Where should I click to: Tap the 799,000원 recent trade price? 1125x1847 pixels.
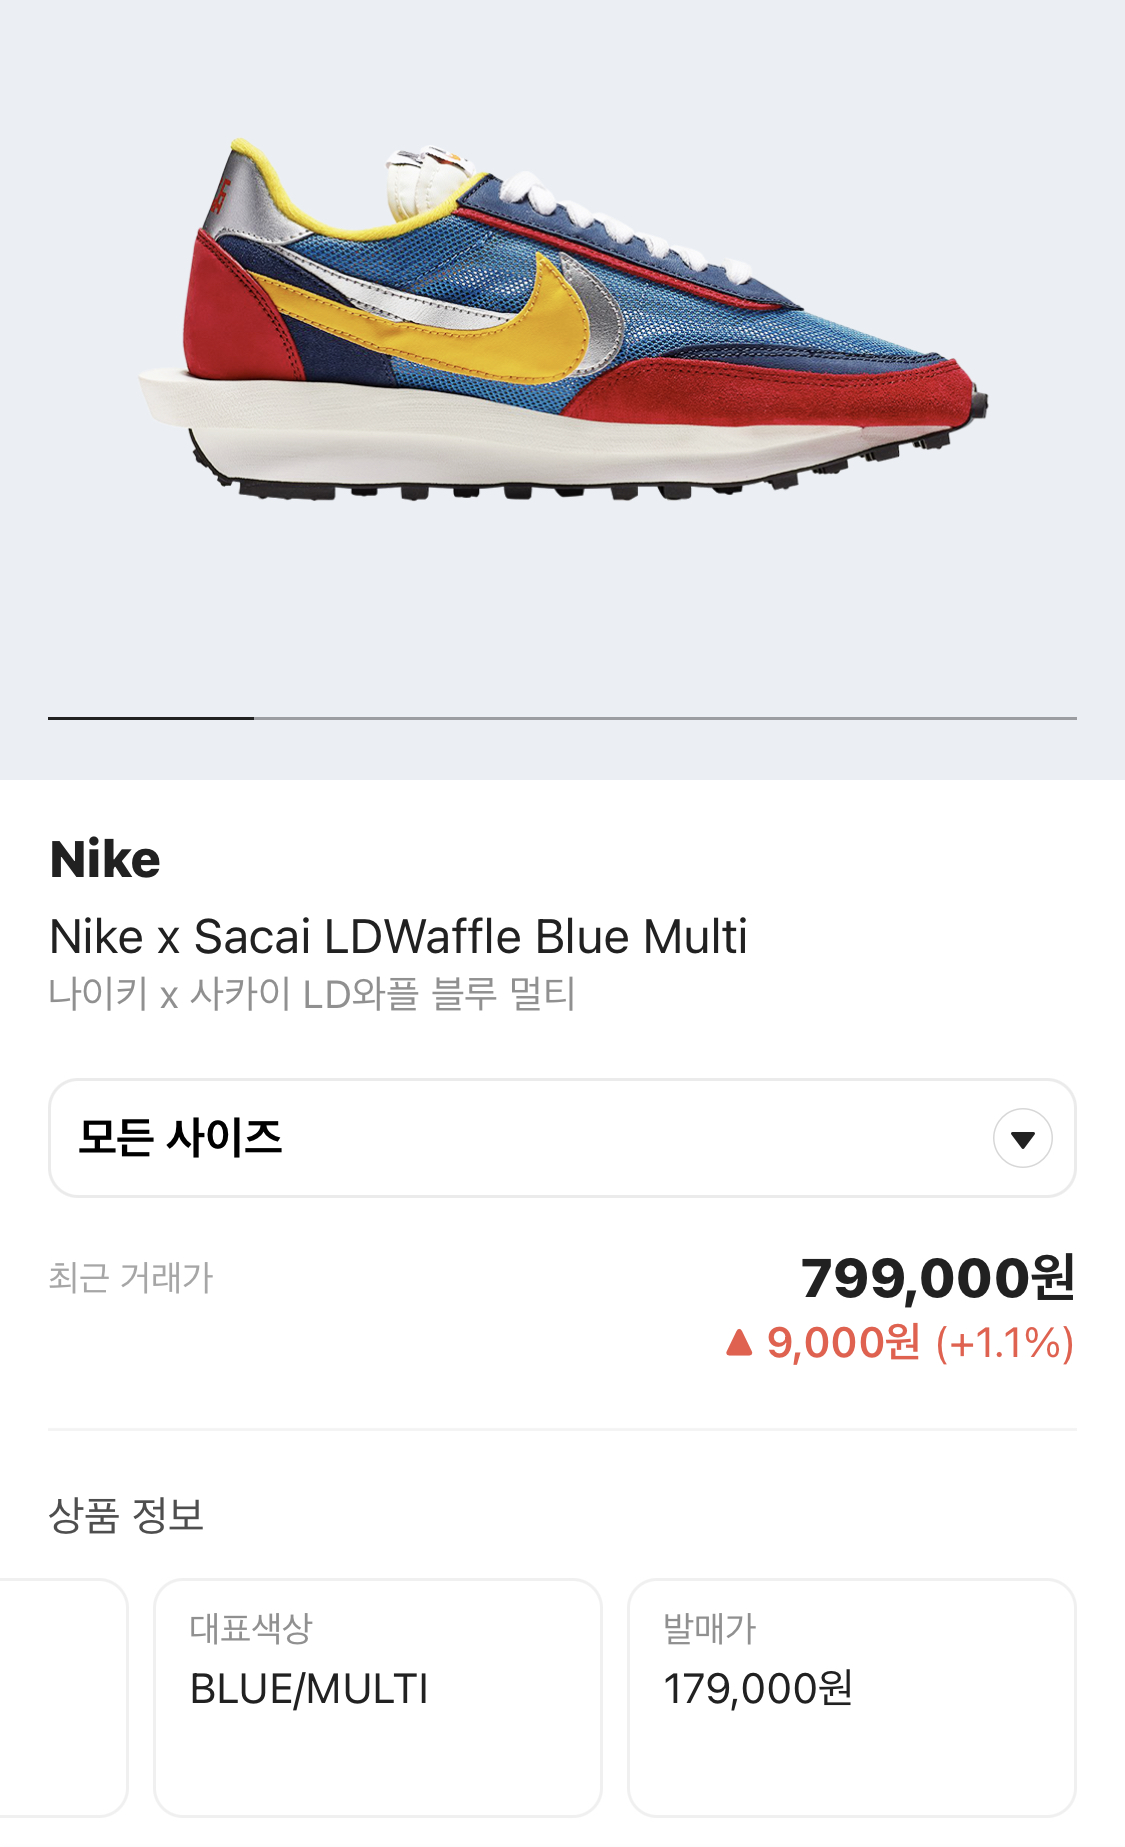pos(937,1278)
